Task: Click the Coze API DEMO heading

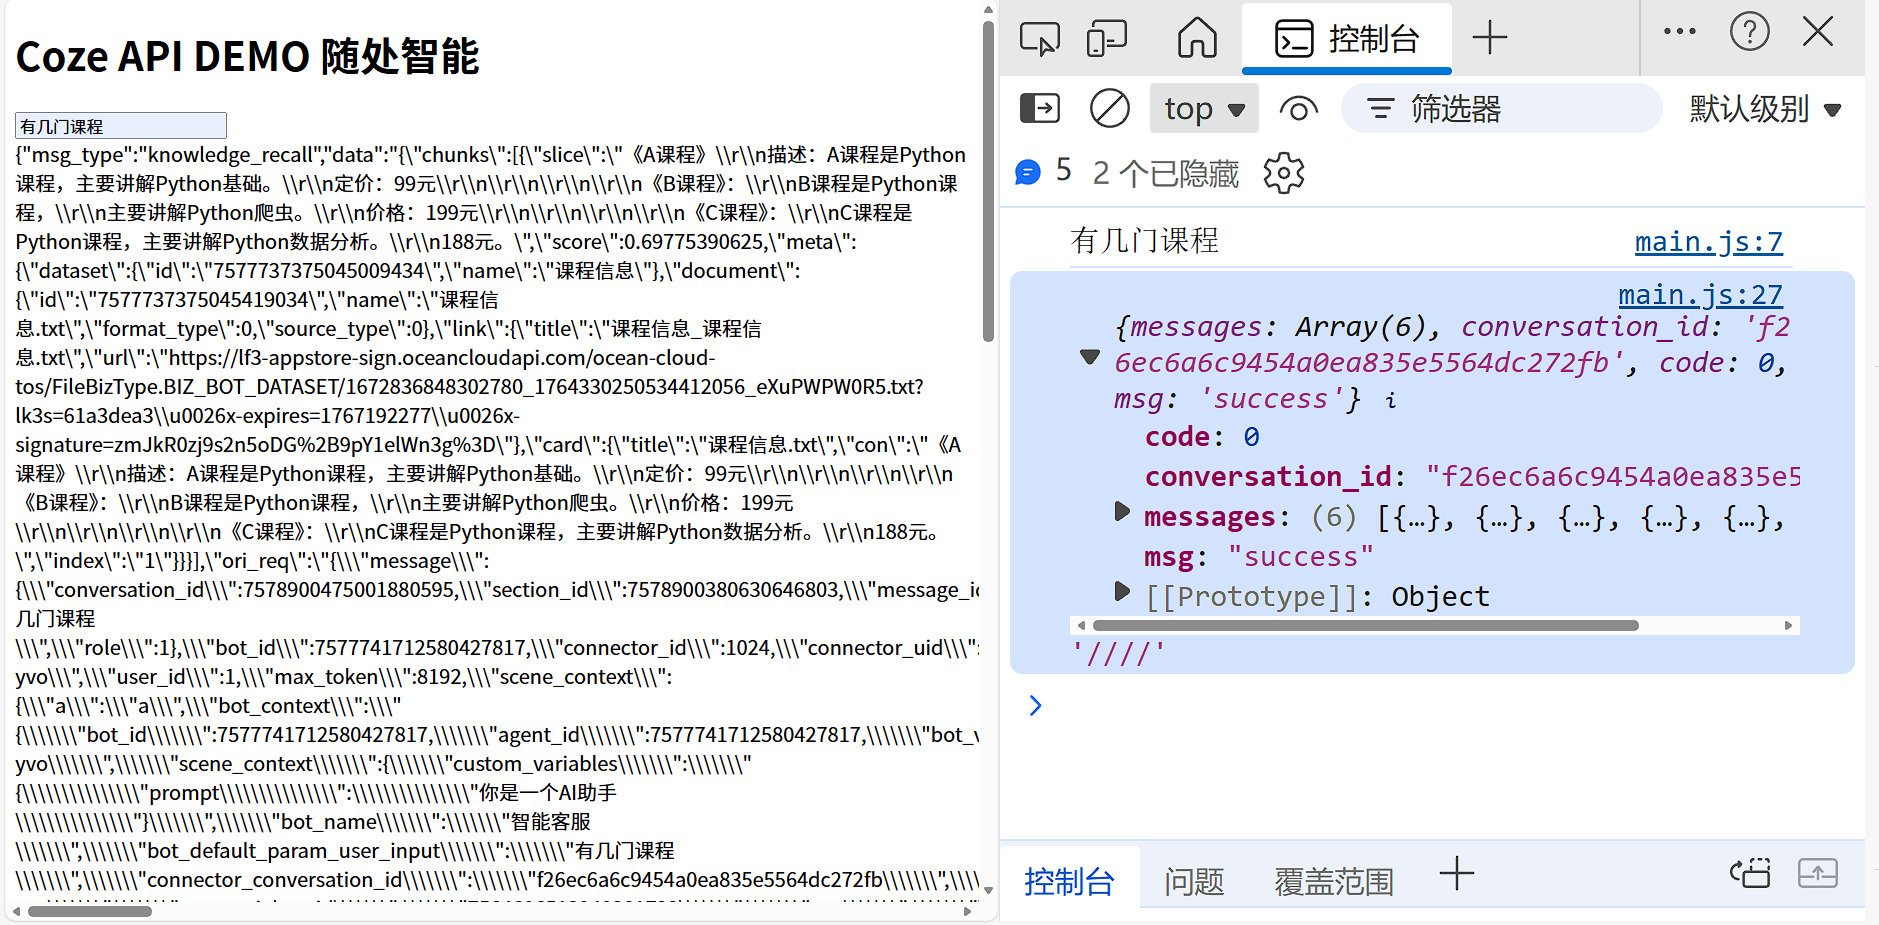Action: point(247,57)
